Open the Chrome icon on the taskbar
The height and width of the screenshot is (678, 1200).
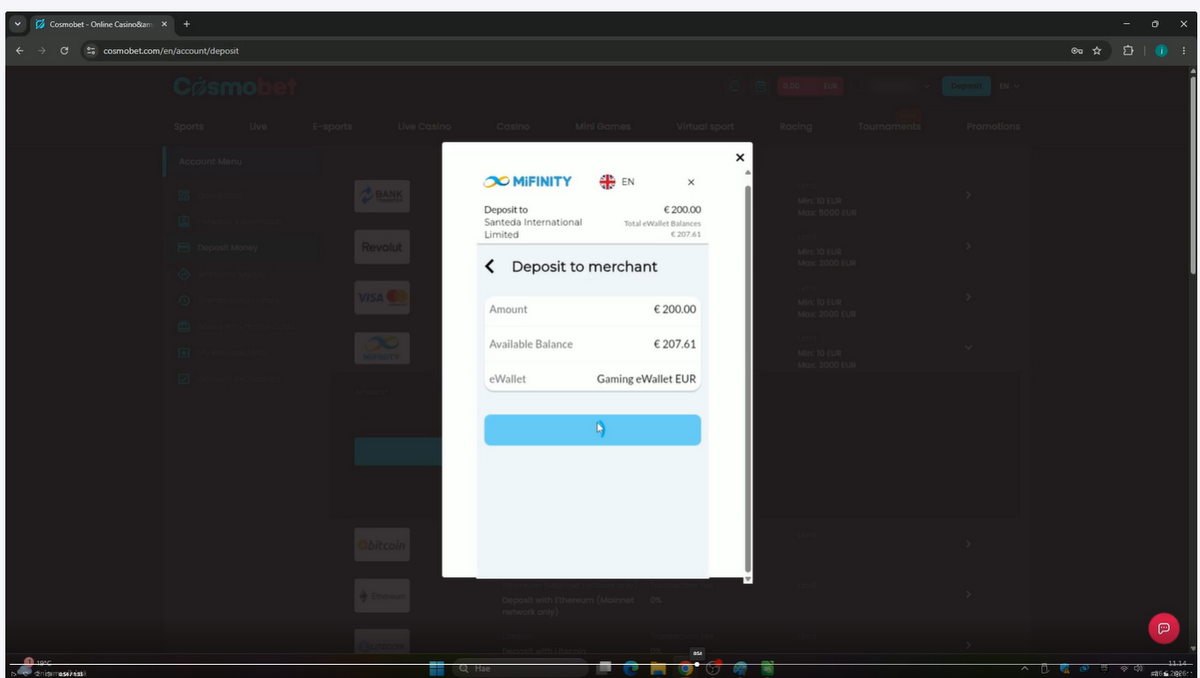(x=685, y=667)
